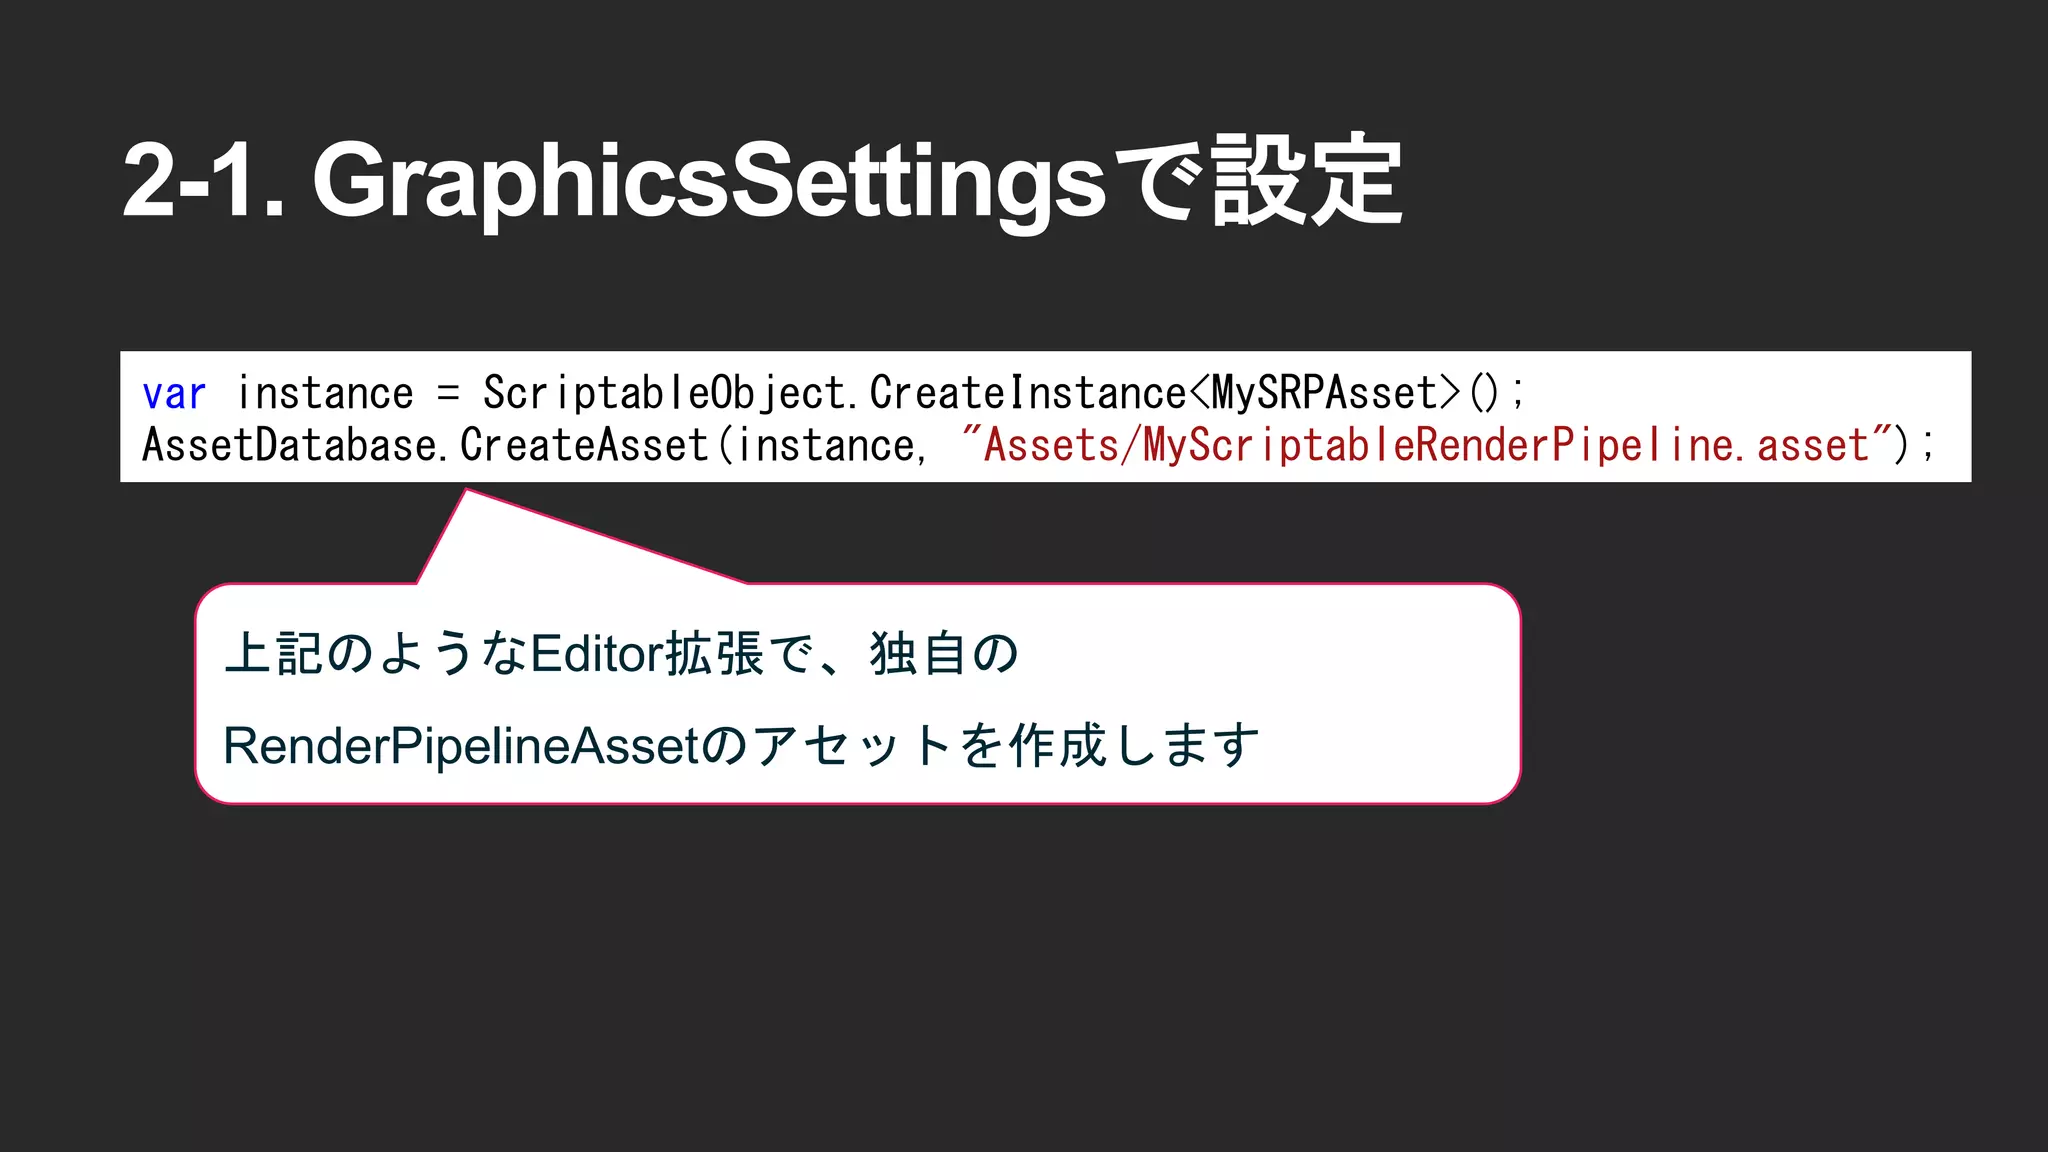Click "独自の" at end of first callout line

943,654
